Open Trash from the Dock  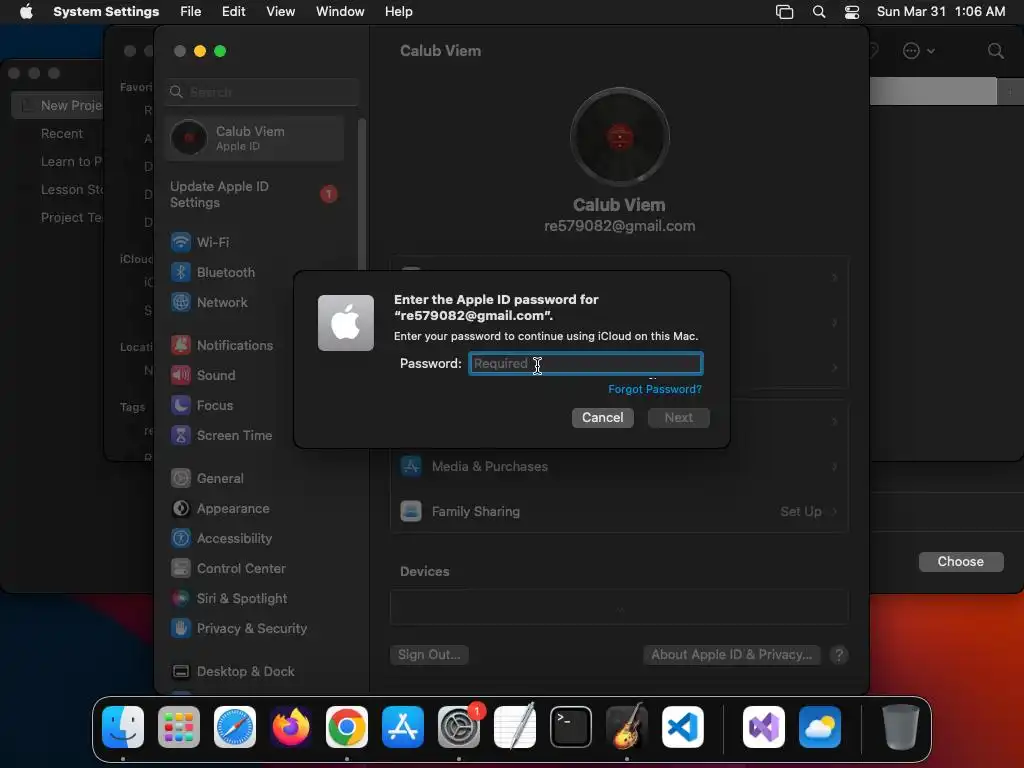pyautogui.click(x=901, y=727)
